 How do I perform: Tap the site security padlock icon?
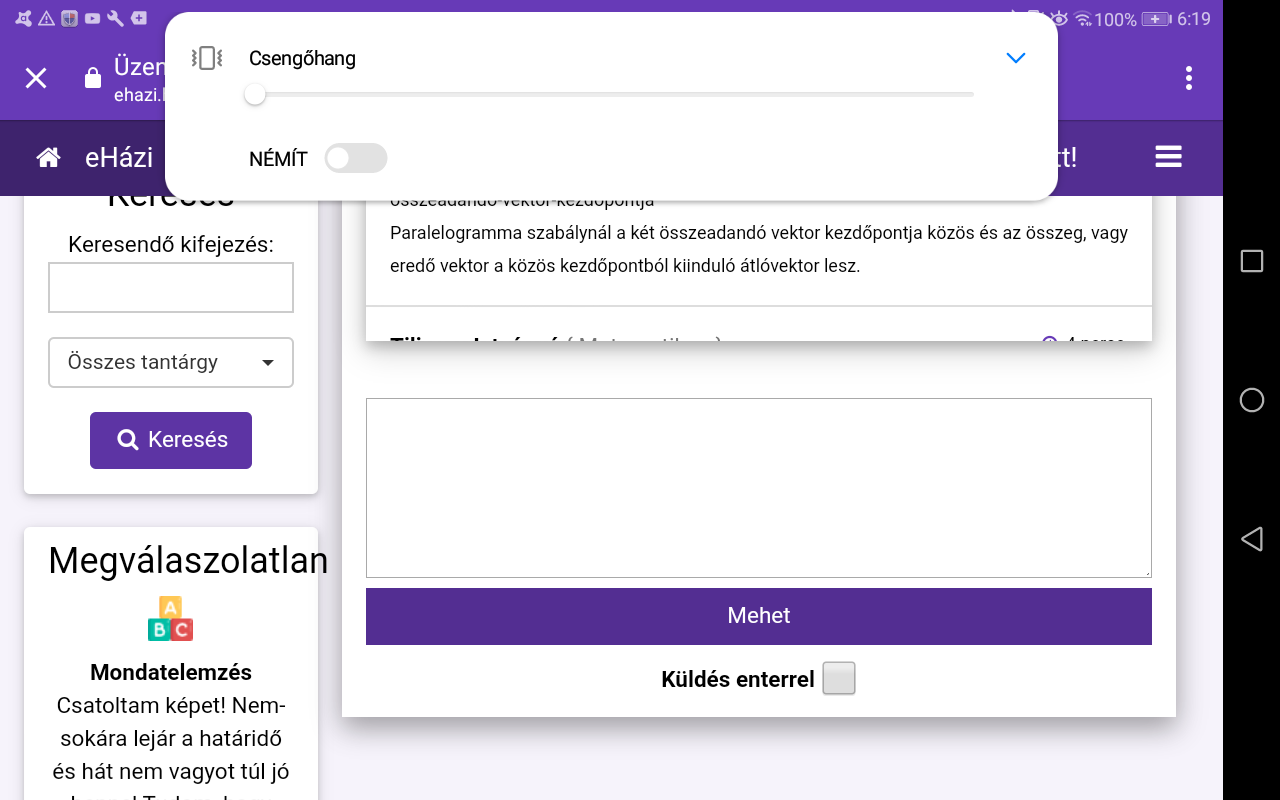point(93,78)
